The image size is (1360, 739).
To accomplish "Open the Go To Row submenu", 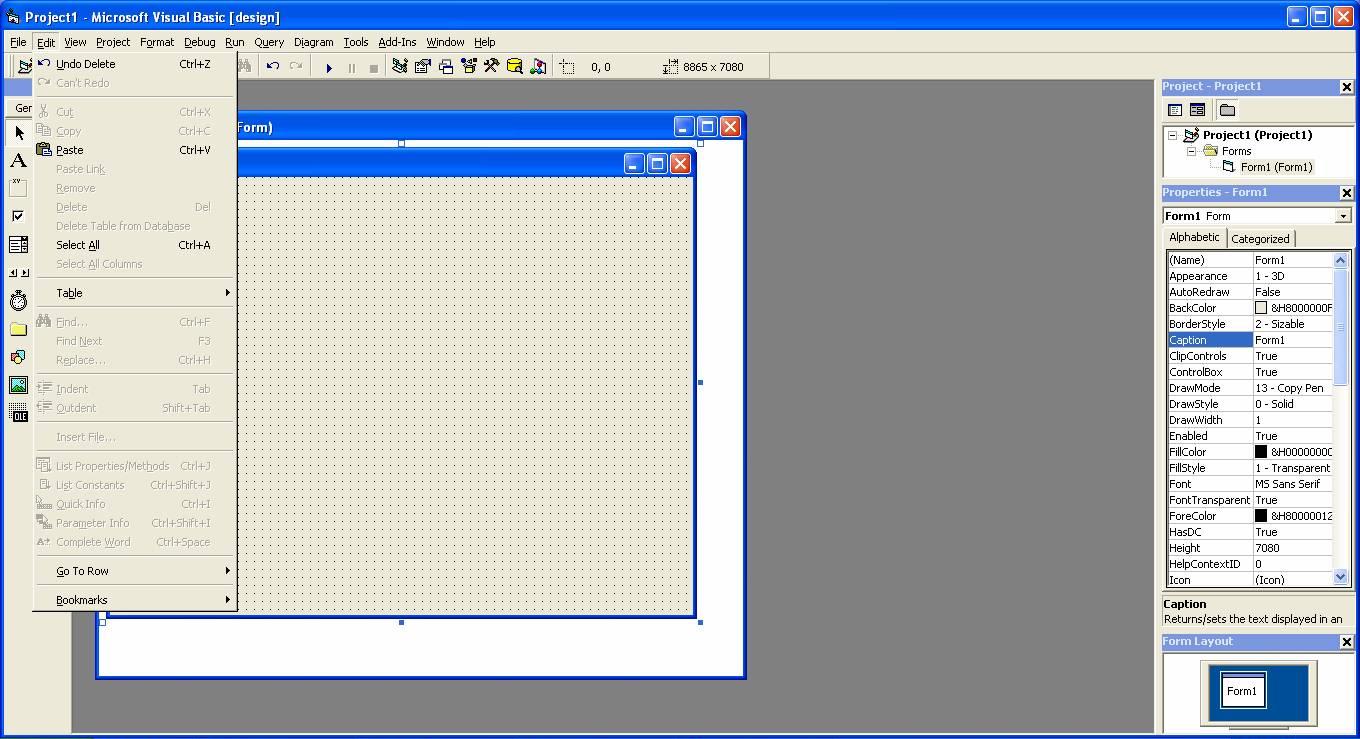I will pyautogui.click(x=134, y=571).
